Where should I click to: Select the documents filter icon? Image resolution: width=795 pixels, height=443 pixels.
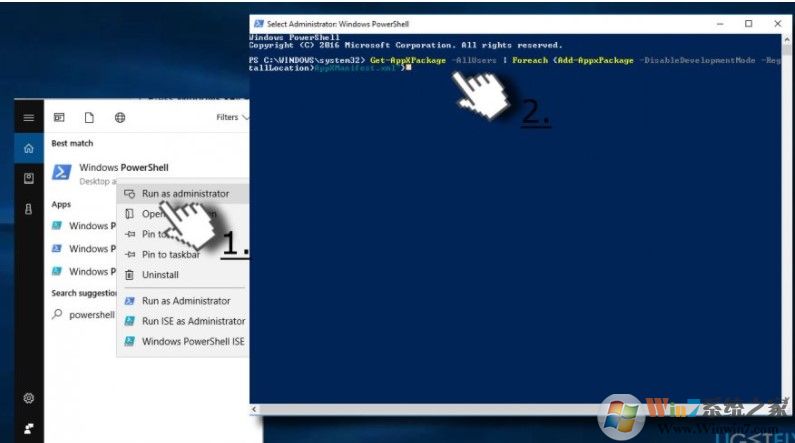point(89,117)
